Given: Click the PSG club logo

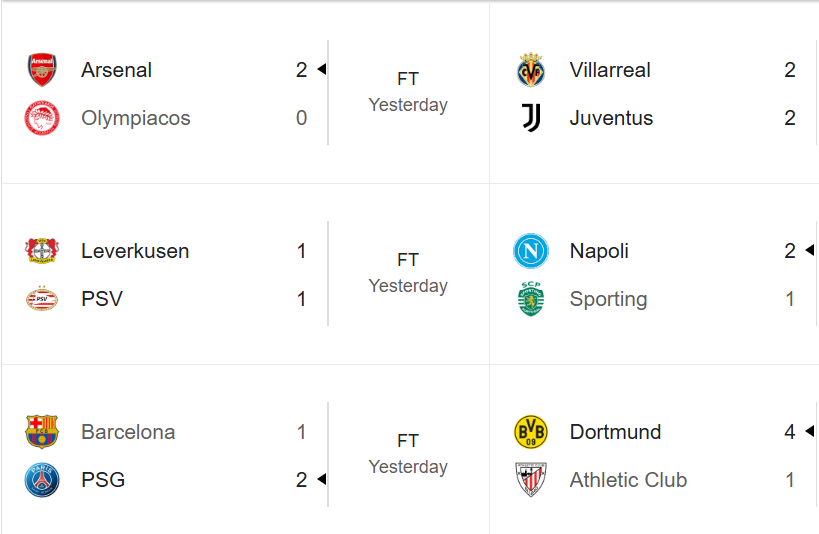Looking at the screenshot, I should coord(42,480).
